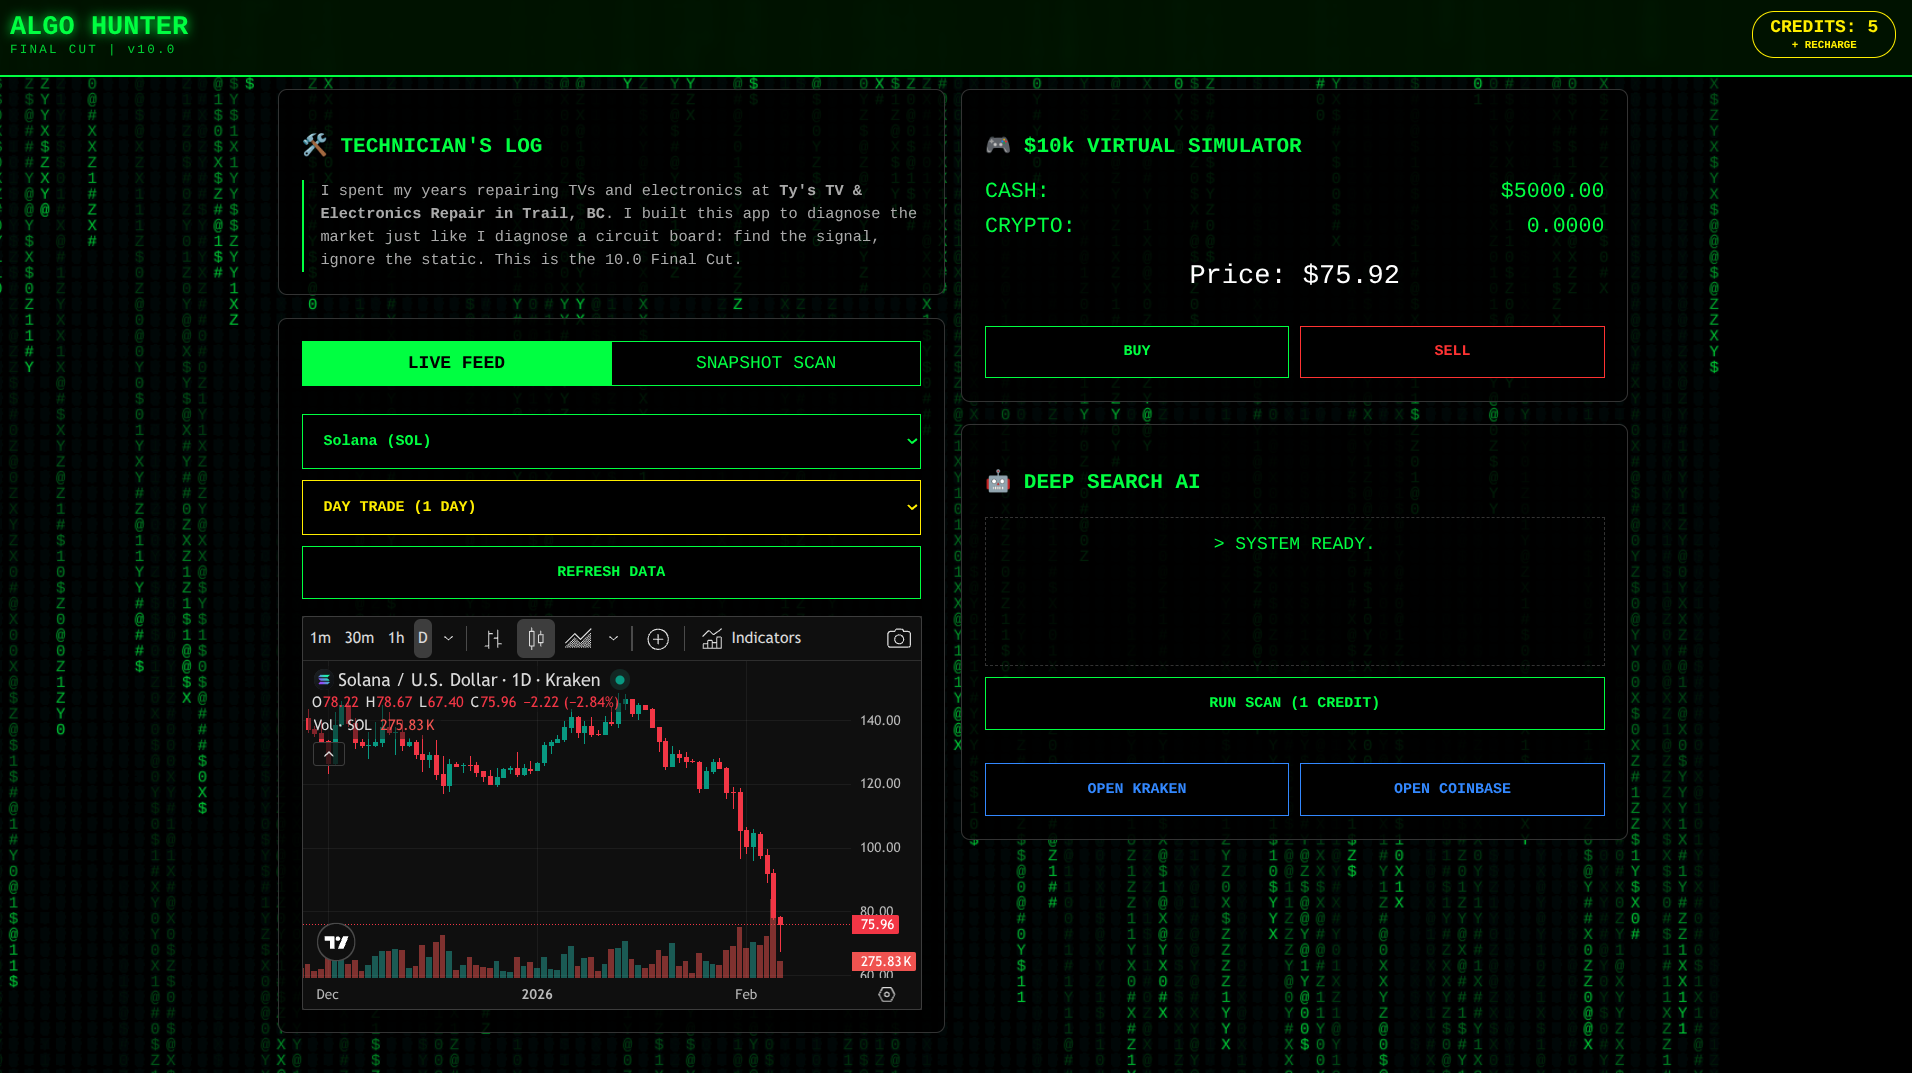The image size is (1912, 1073).
Task: Switch to the SNAPSHOT SCAN tab
Action: 765,362
